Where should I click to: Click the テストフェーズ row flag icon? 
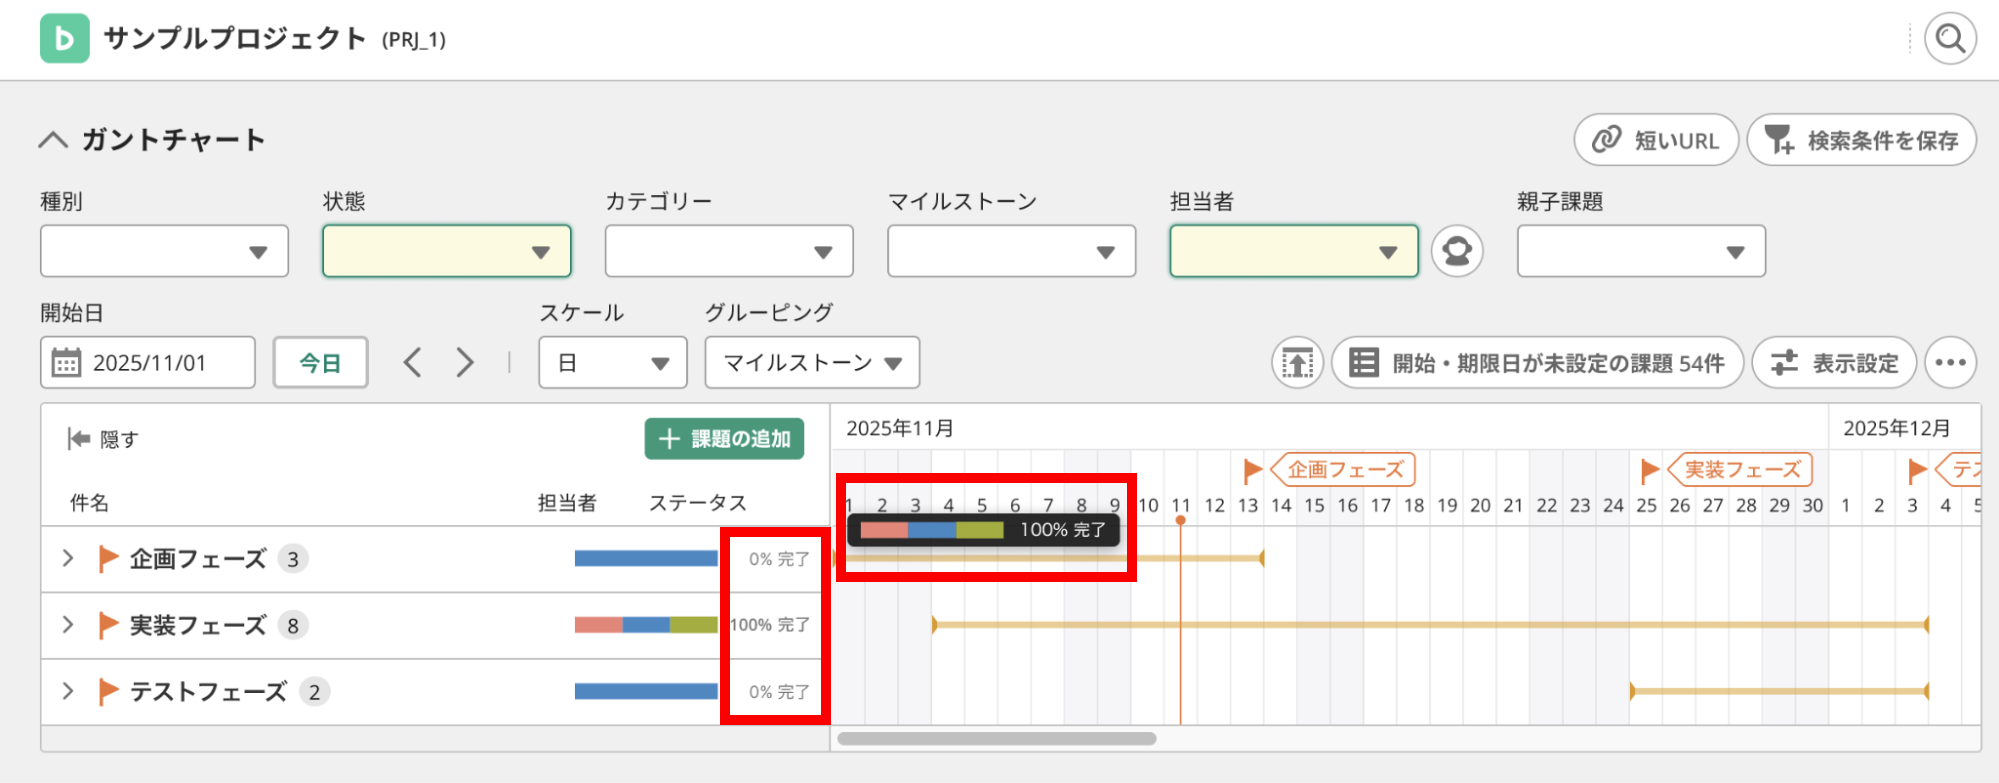click(108, 692)
